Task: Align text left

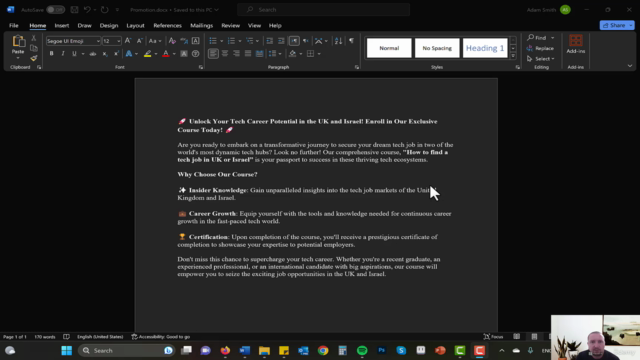Action: point(213,53)
